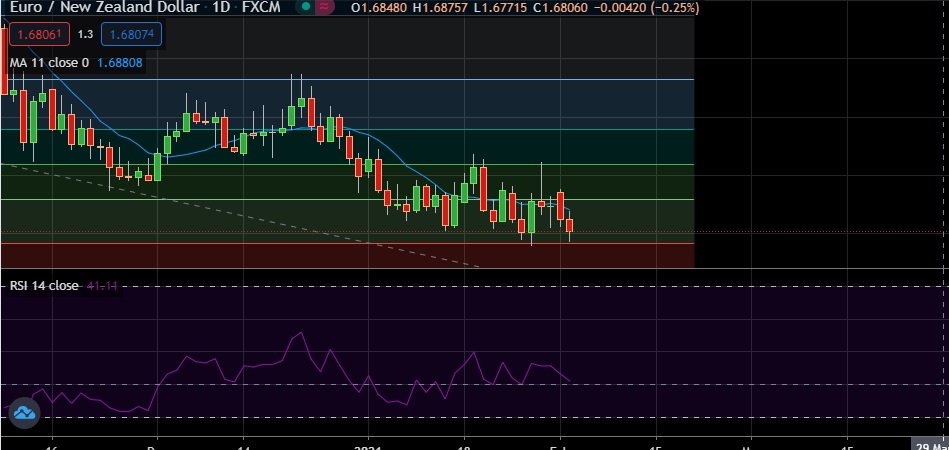Click the high value H1.68757
Screen dimensions: 949x450
(x=440, y=8)
